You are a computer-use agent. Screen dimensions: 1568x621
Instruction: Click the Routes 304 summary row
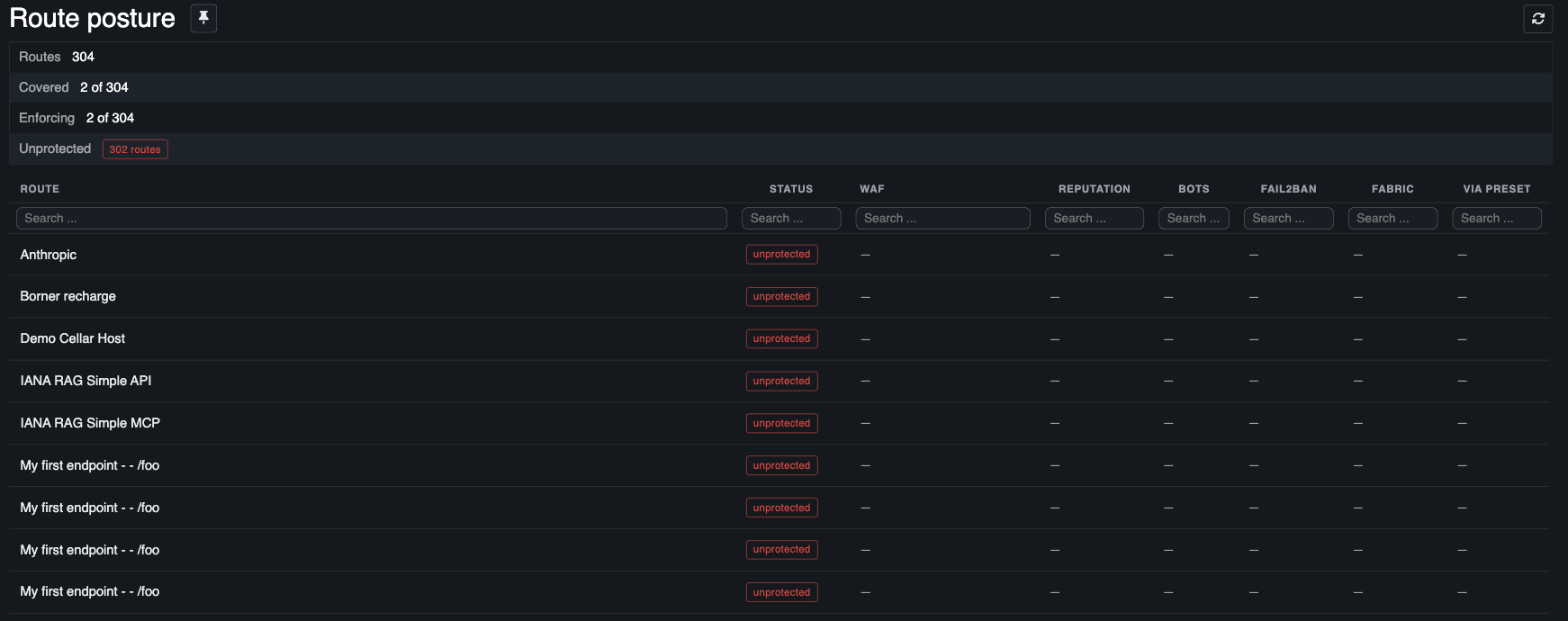[x=781, y=57]
